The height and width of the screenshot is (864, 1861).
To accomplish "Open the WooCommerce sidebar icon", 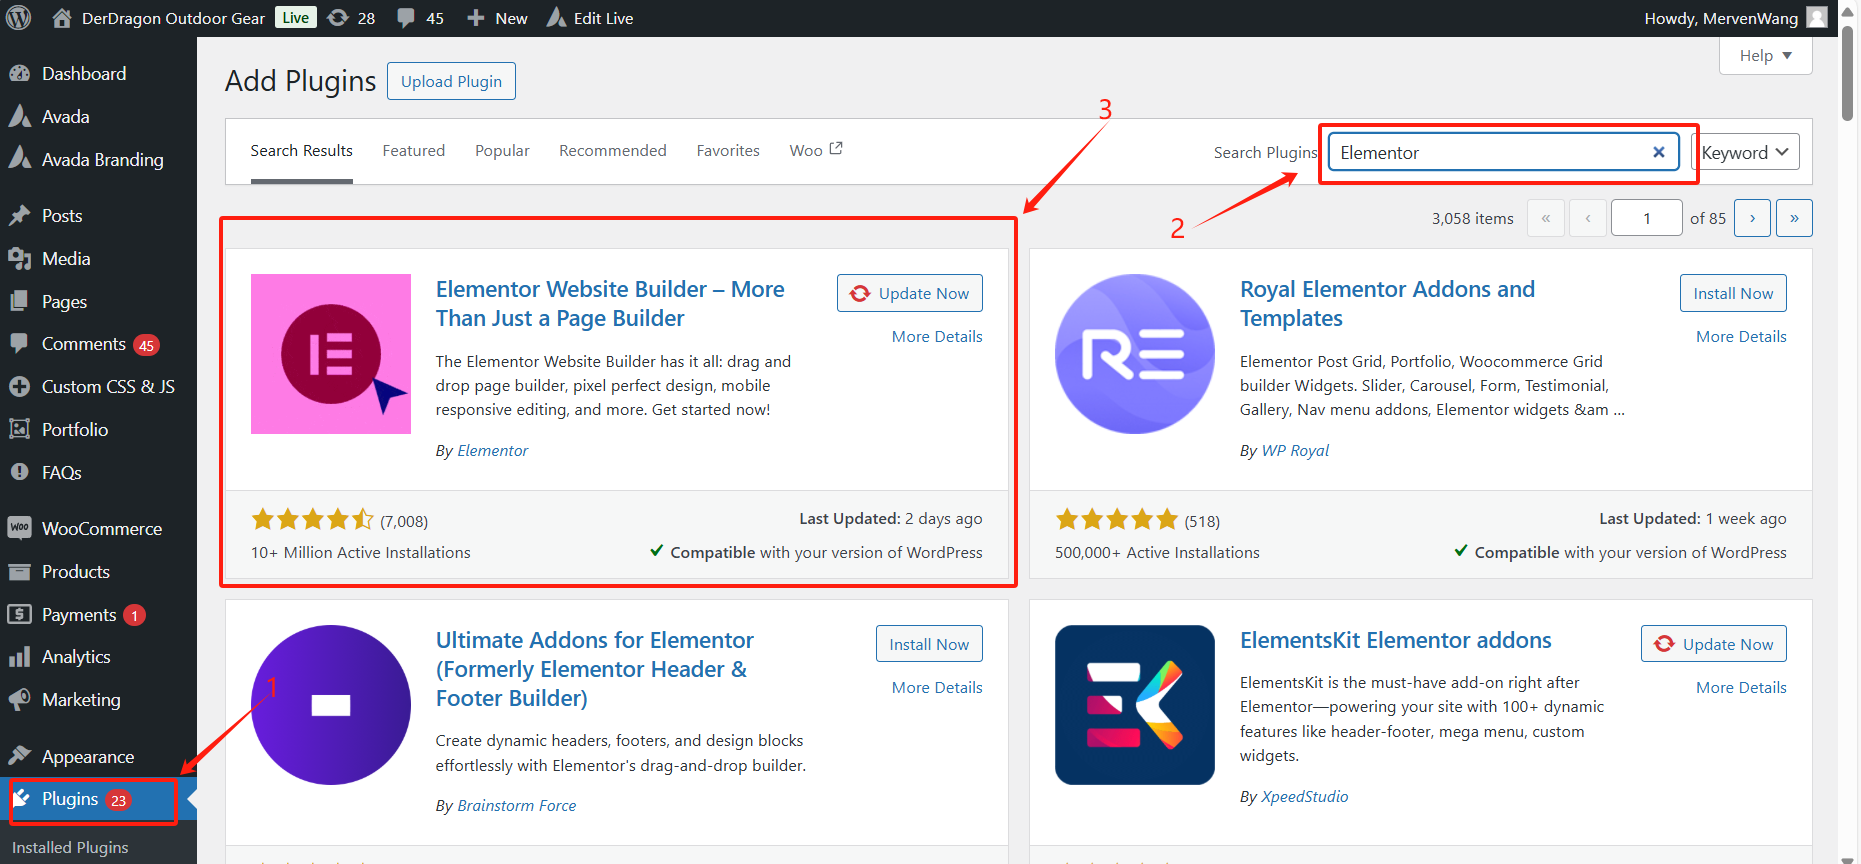I will pos(19,528).
